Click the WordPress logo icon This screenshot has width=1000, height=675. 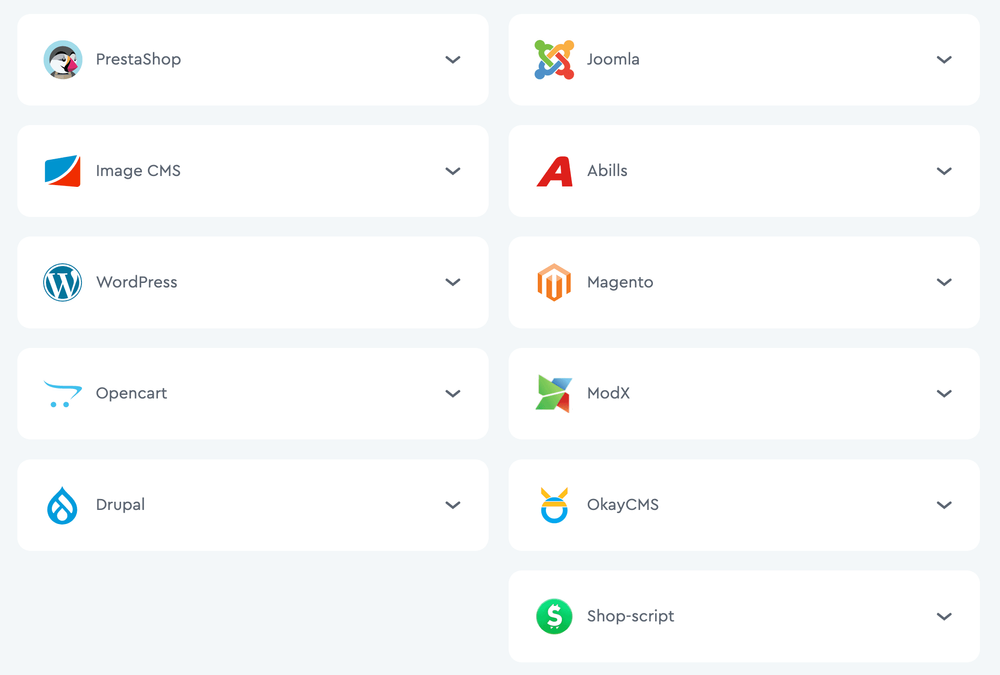tap(62, 283)
